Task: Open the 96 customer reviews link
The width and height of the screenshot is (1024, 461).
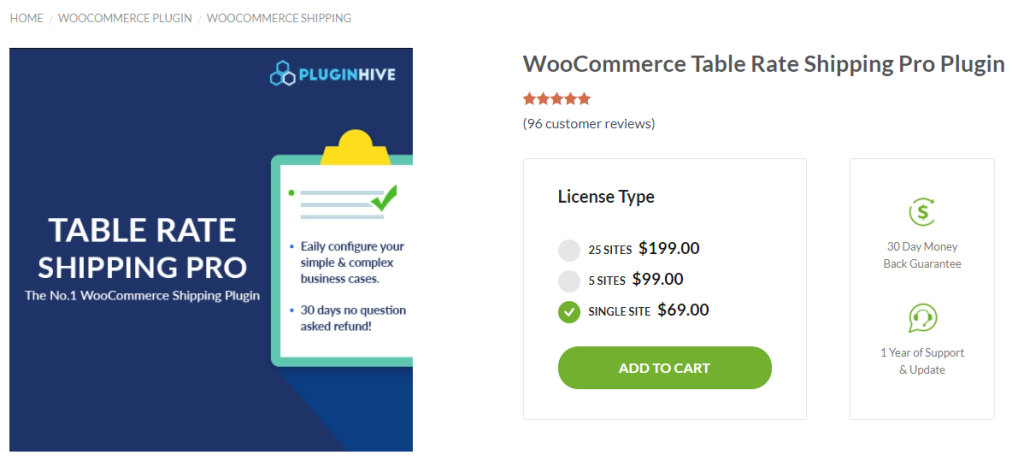Action: coord(589,124)
